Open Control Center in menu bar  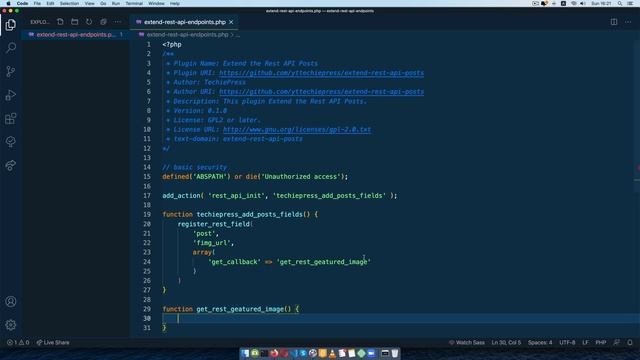[630, 3]
